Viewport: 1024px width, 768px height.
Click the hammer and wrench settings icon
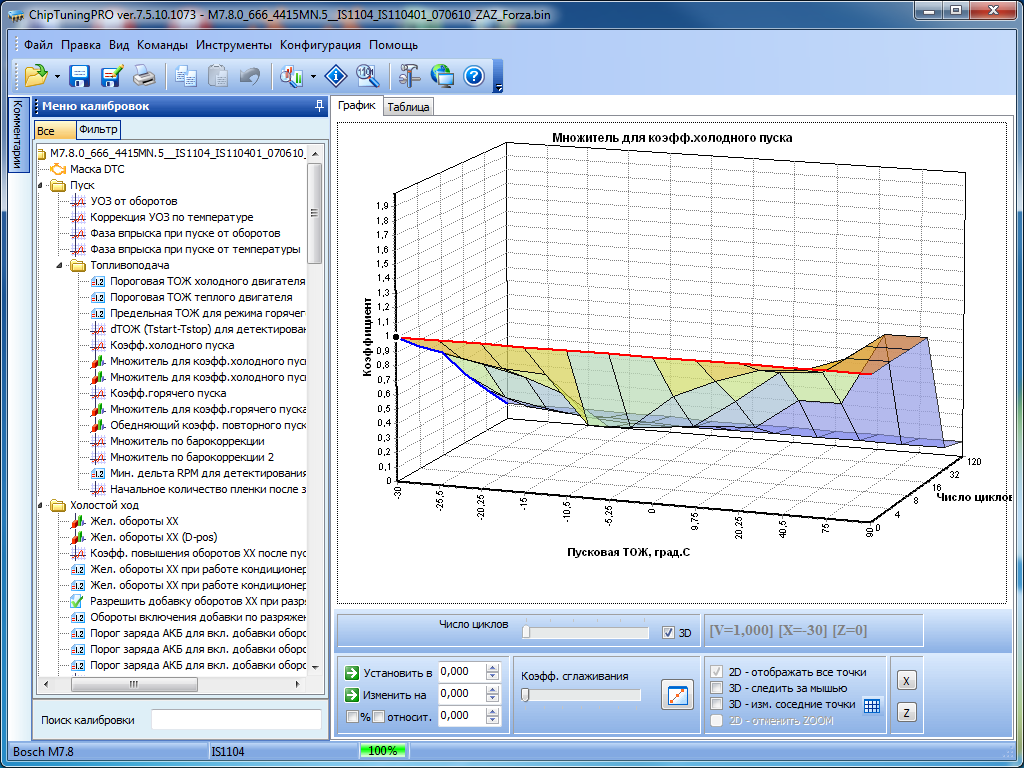(410, 76)
